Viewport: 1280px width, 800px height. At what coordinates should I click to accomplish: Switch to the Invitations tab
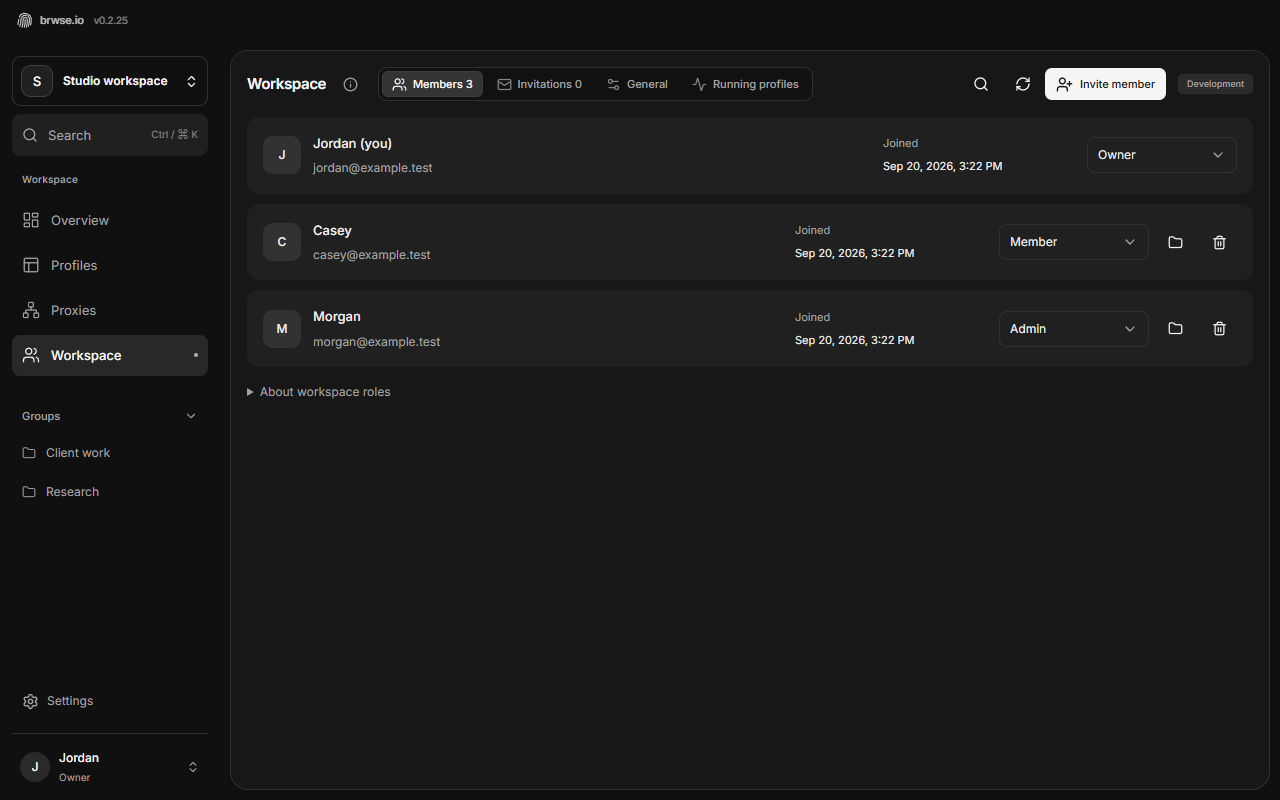tap(540, 84)
